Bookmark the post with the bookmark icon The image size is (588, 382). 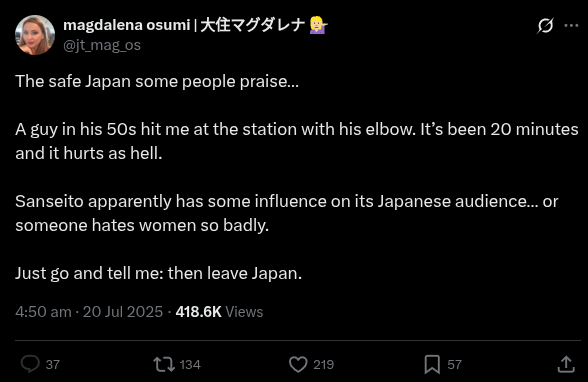point(432,364)
